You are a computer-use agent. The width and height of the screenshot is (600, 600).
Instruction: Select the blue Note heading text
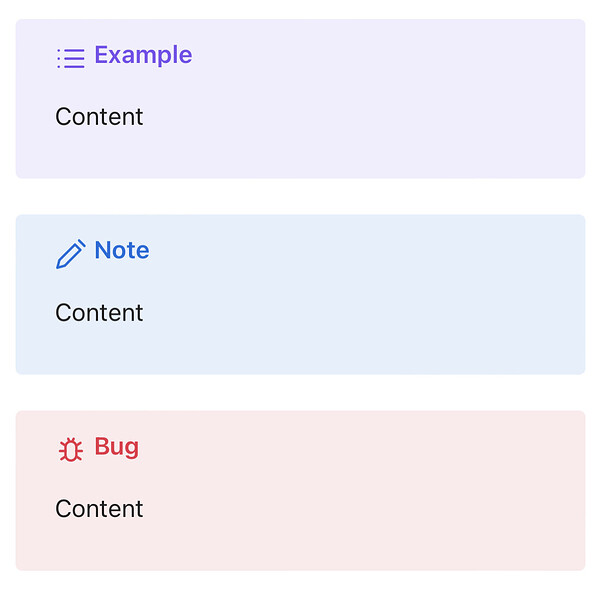coord(122,250)
